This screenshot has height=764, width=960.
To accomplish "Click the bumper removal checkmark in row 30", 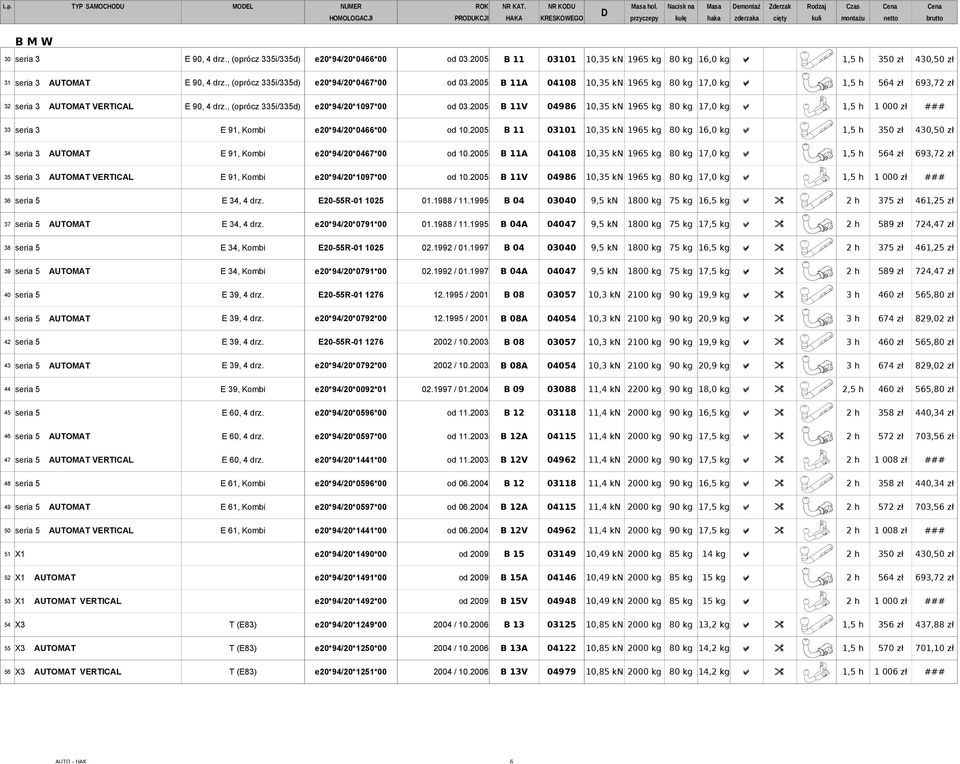I will [746, 60].
